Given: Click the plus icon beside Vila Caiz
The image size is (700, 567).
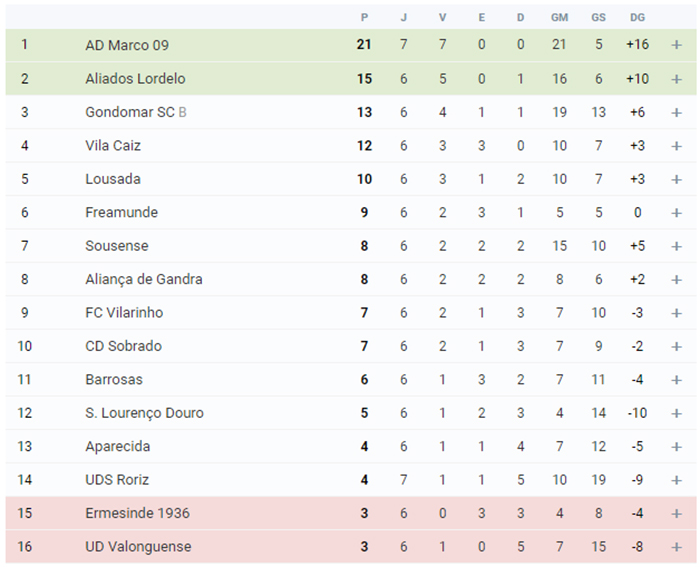Looking at the screenshot, I should tap(676, 146).
